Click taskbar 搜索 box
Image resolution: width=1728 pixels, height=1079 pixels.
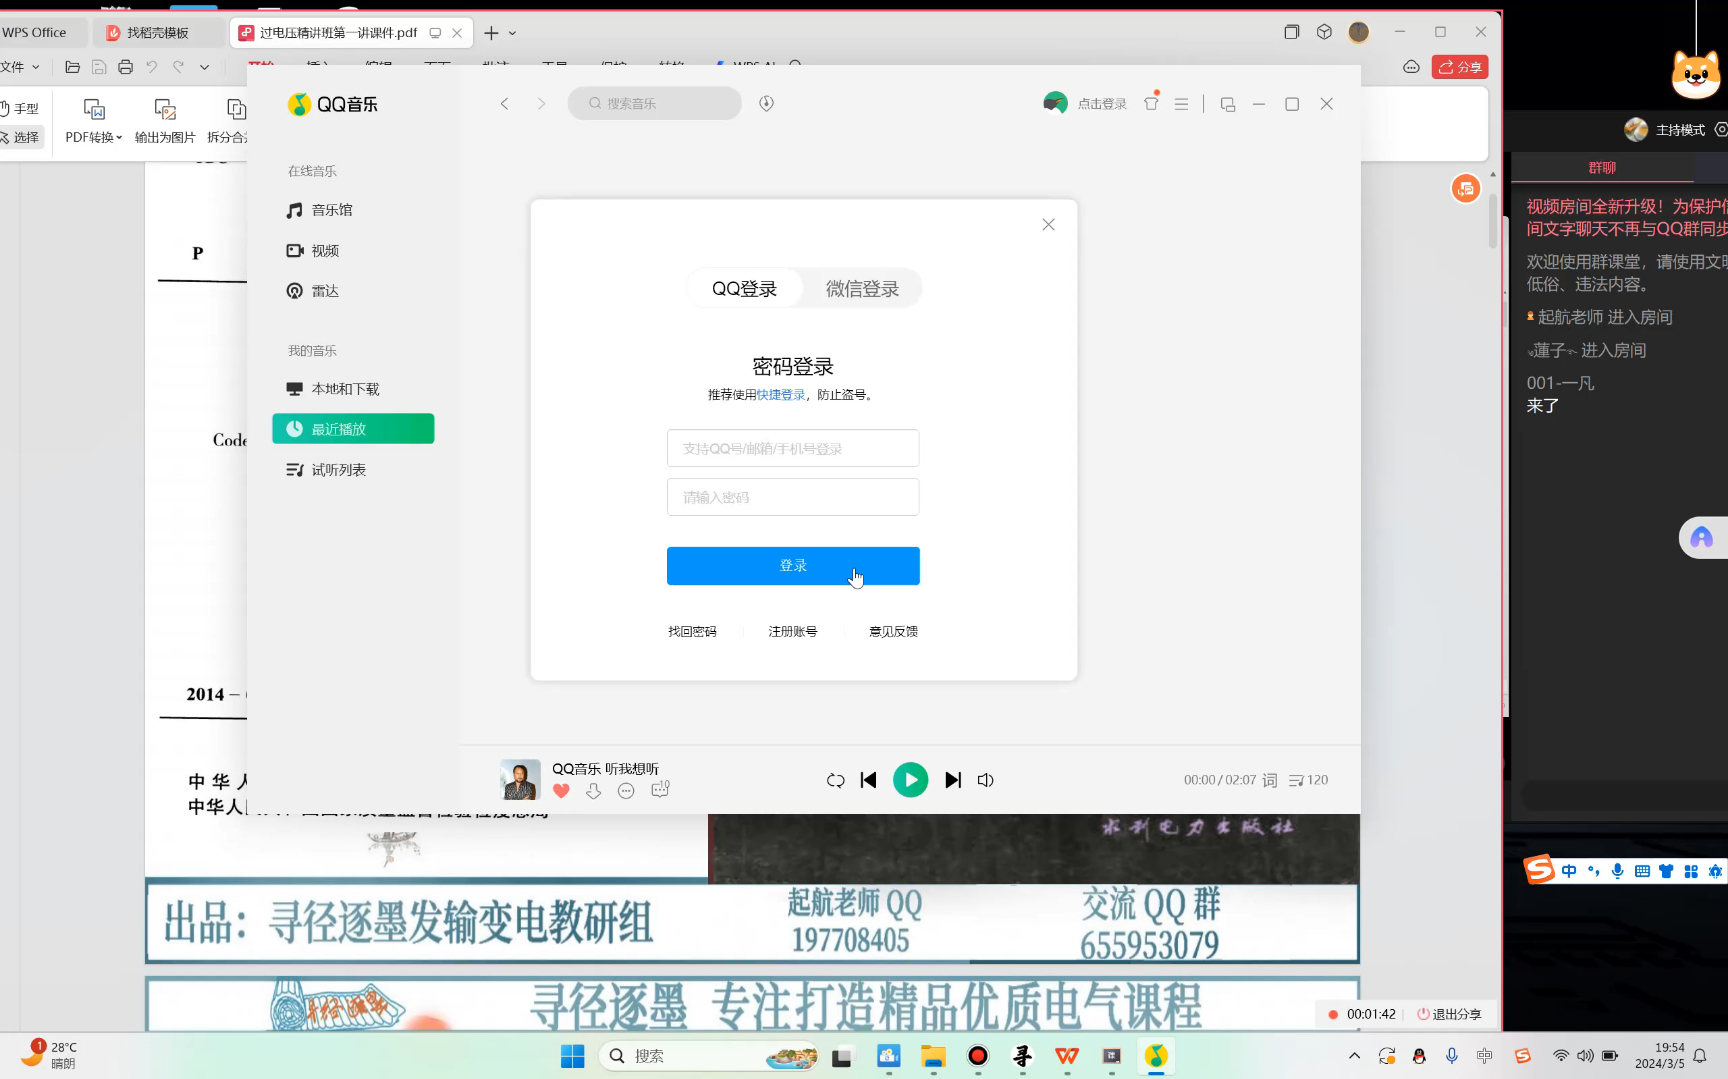click(710, 1056)
